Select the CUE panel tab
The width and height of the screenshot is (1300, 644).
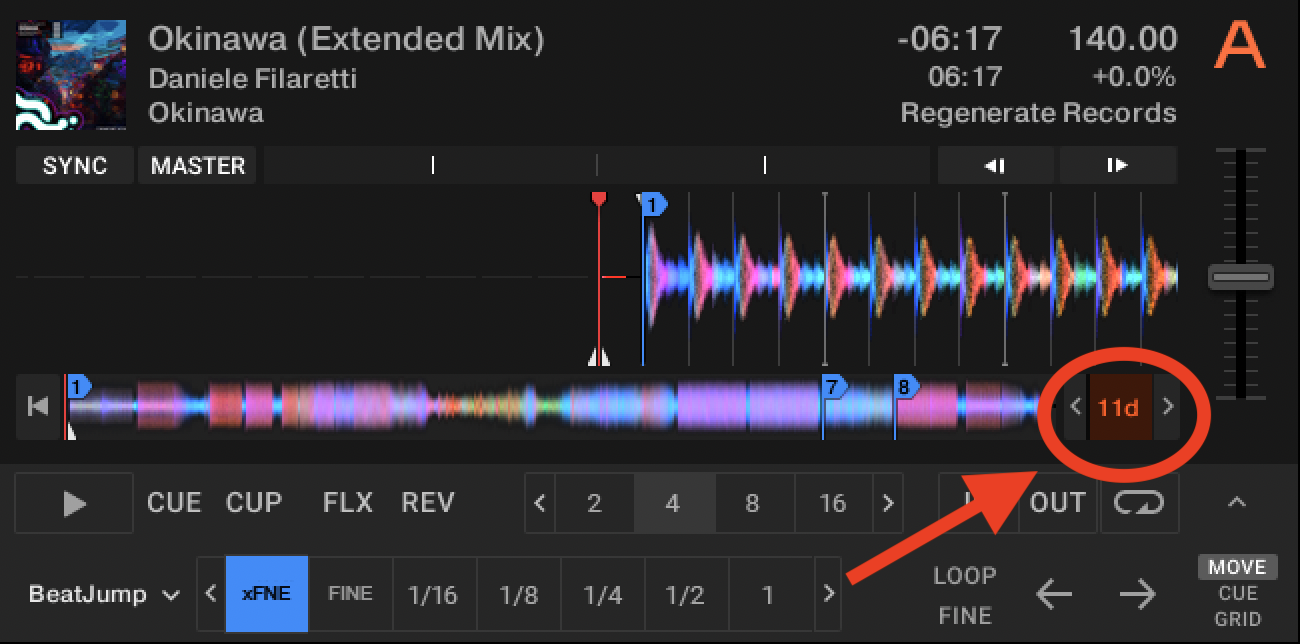[1237, 593]
